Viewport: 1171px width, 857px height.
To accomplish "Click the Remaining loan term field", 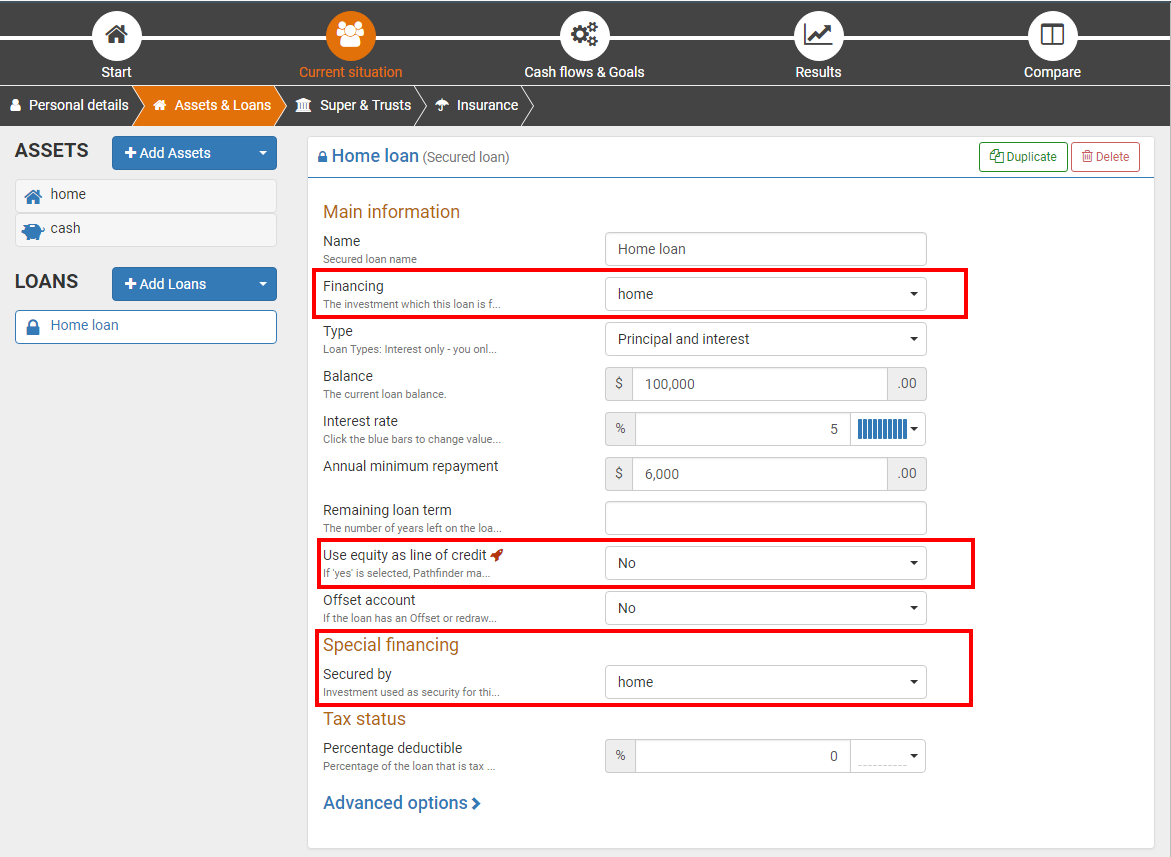I will 765,518.
